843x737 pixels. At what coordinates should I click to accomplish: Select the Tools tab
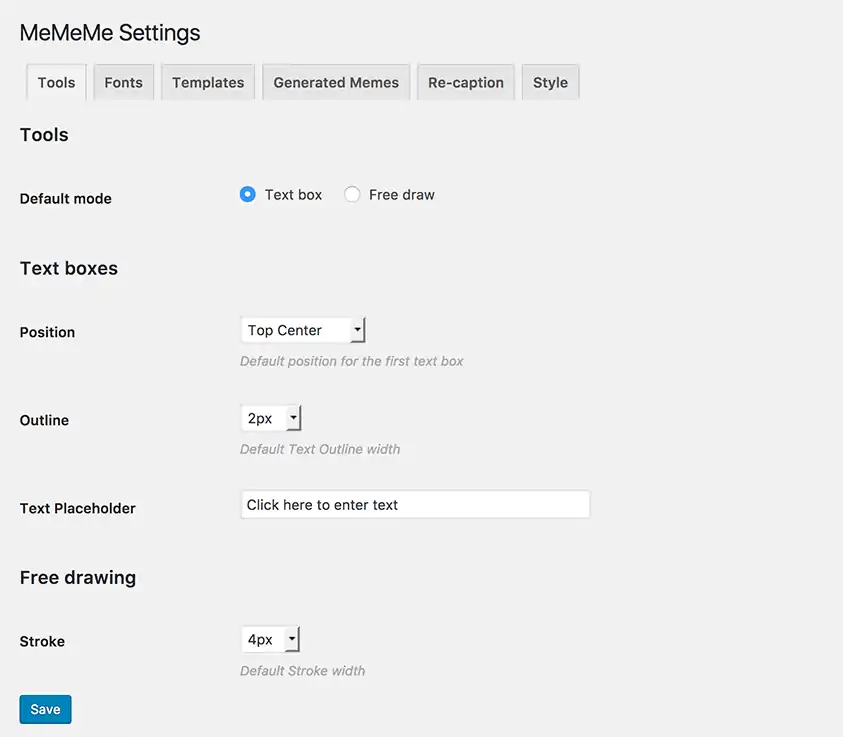pos(55,82)
